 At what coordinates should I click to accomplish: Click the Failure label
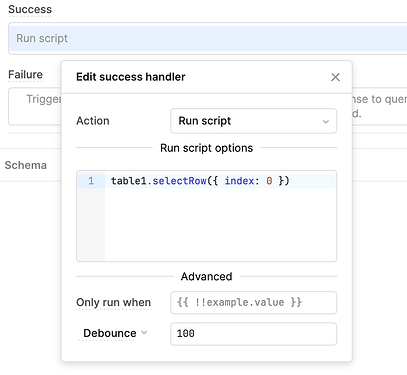[x=25, y=74]
